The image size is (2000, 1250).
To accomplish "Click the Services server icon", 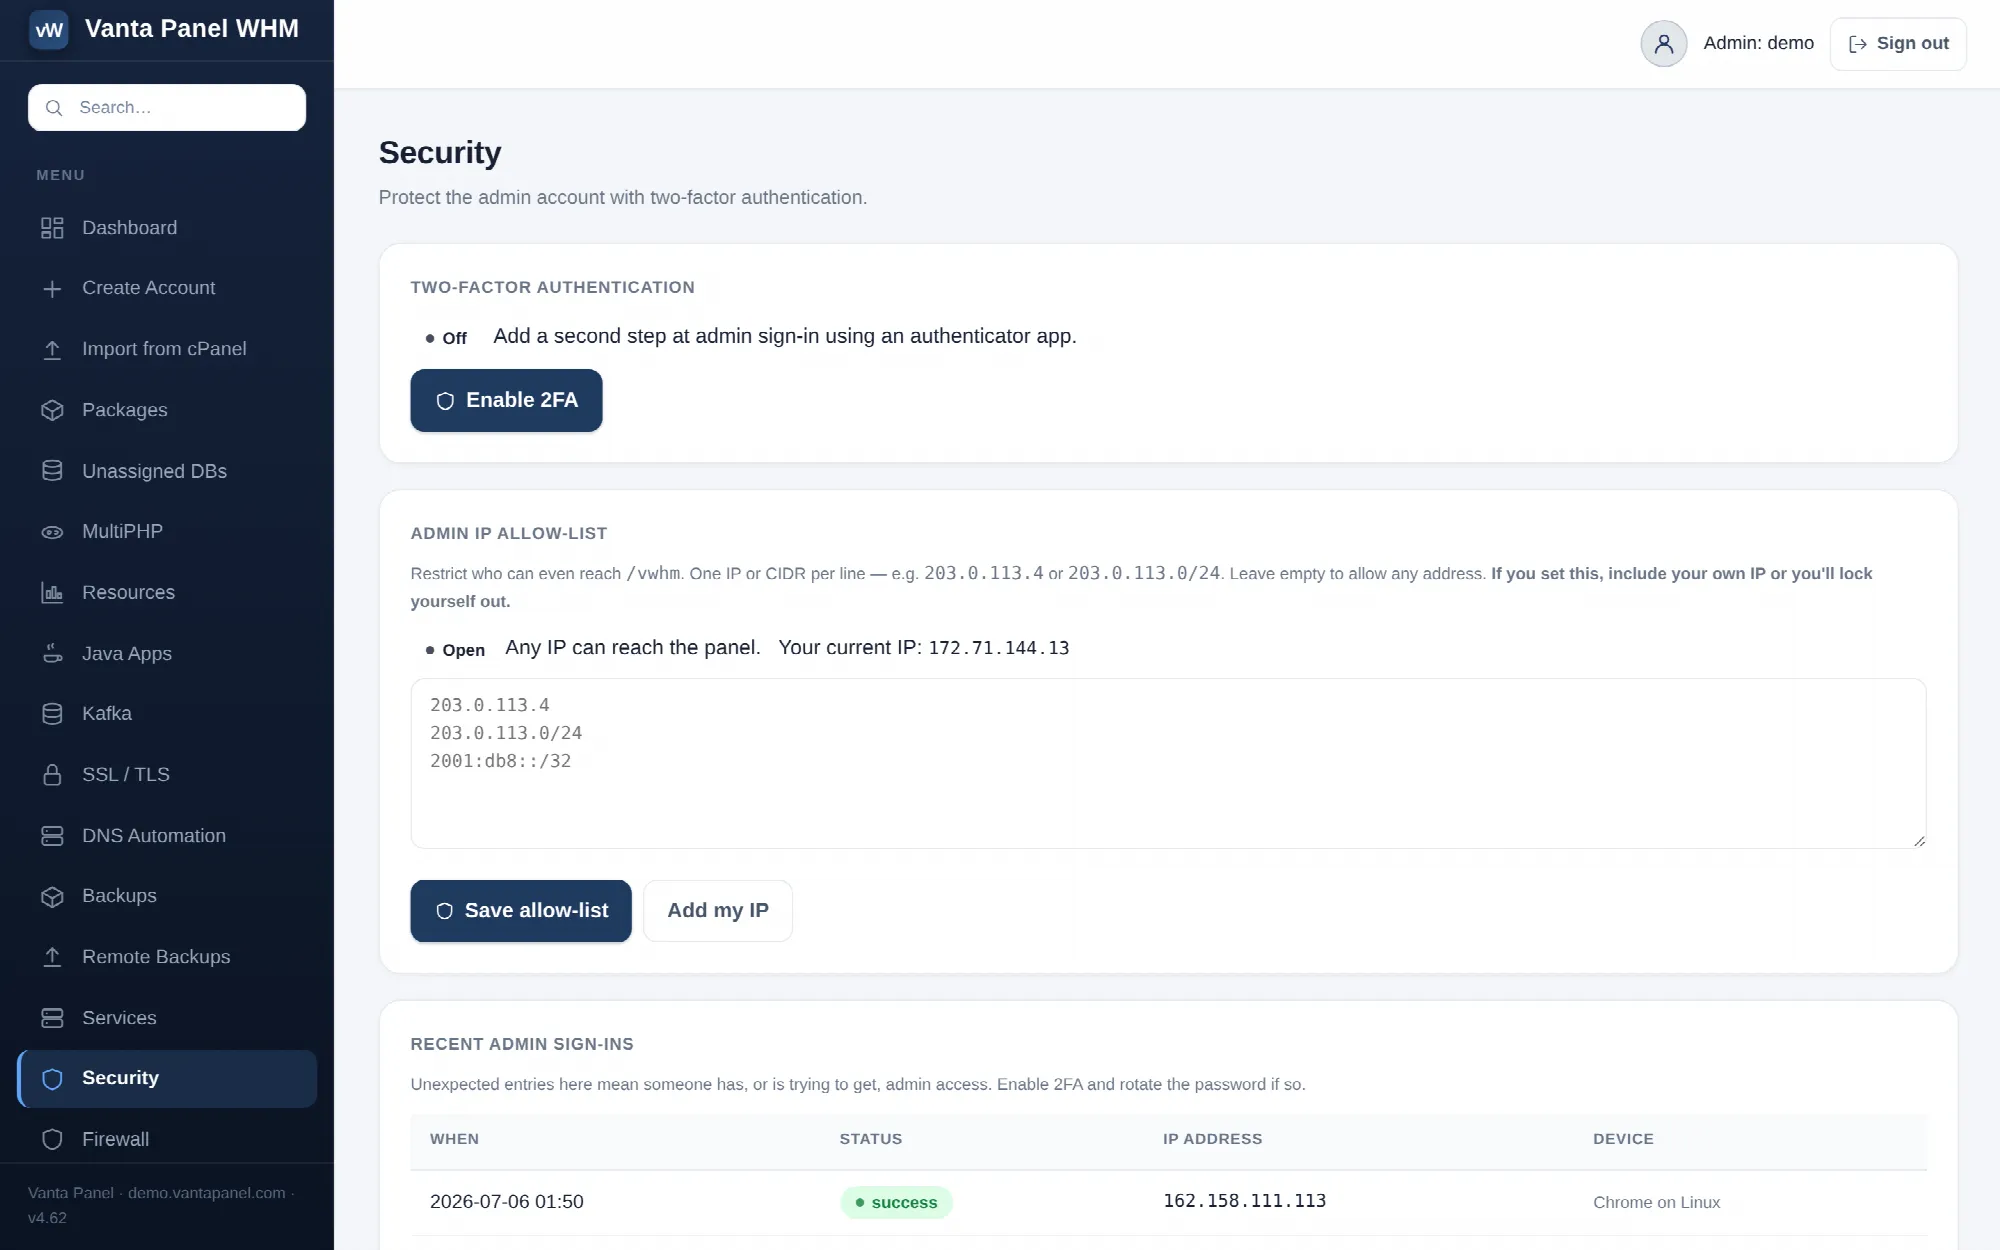I will pos(52,1018).
